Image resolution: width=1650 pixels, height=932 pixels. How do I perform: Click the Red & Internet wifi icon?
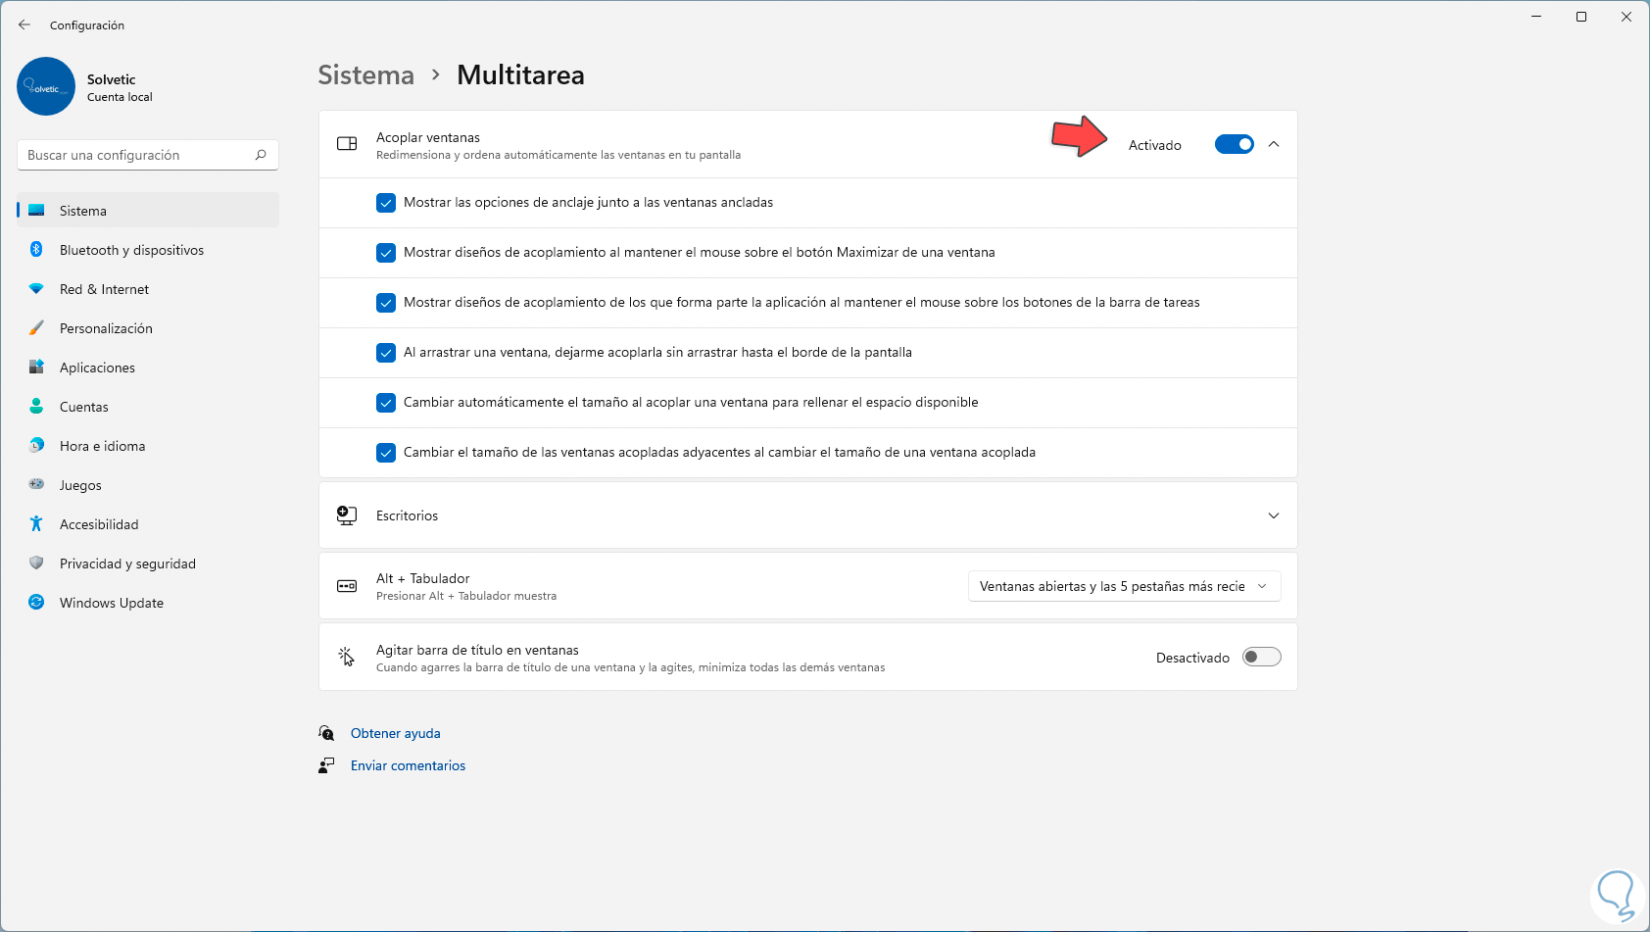click(36, 289)
